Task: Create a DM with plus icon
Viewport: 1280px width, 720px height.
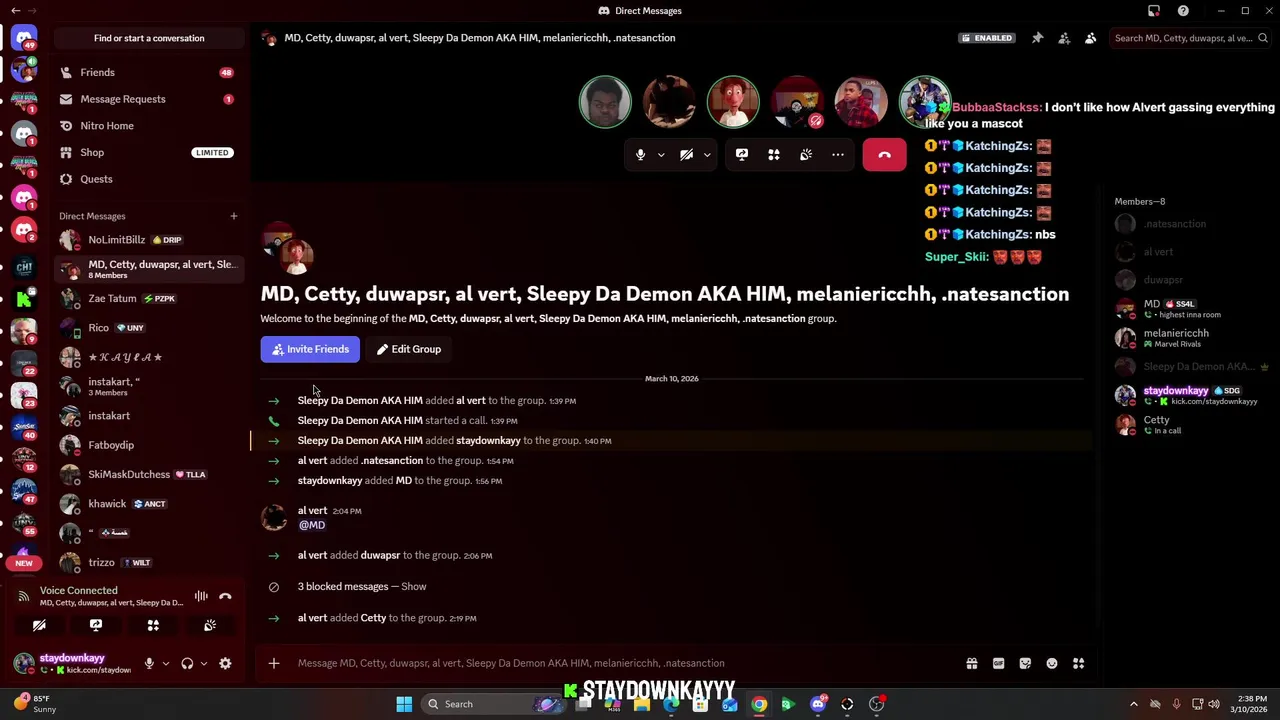Action: 233,216
